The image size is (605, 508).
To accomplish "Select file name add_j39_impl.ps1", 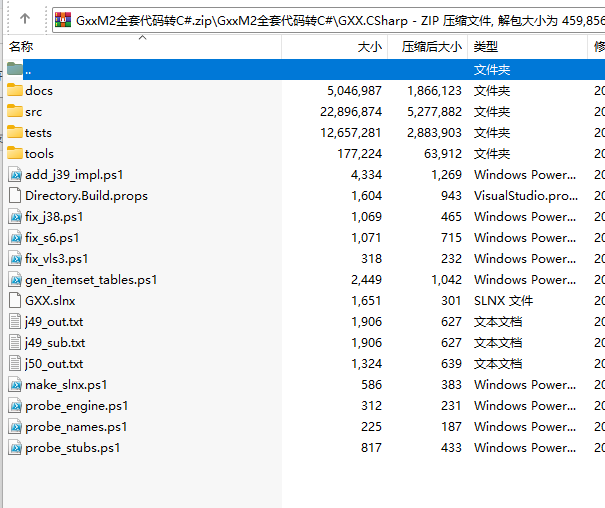I will point(74,175).
